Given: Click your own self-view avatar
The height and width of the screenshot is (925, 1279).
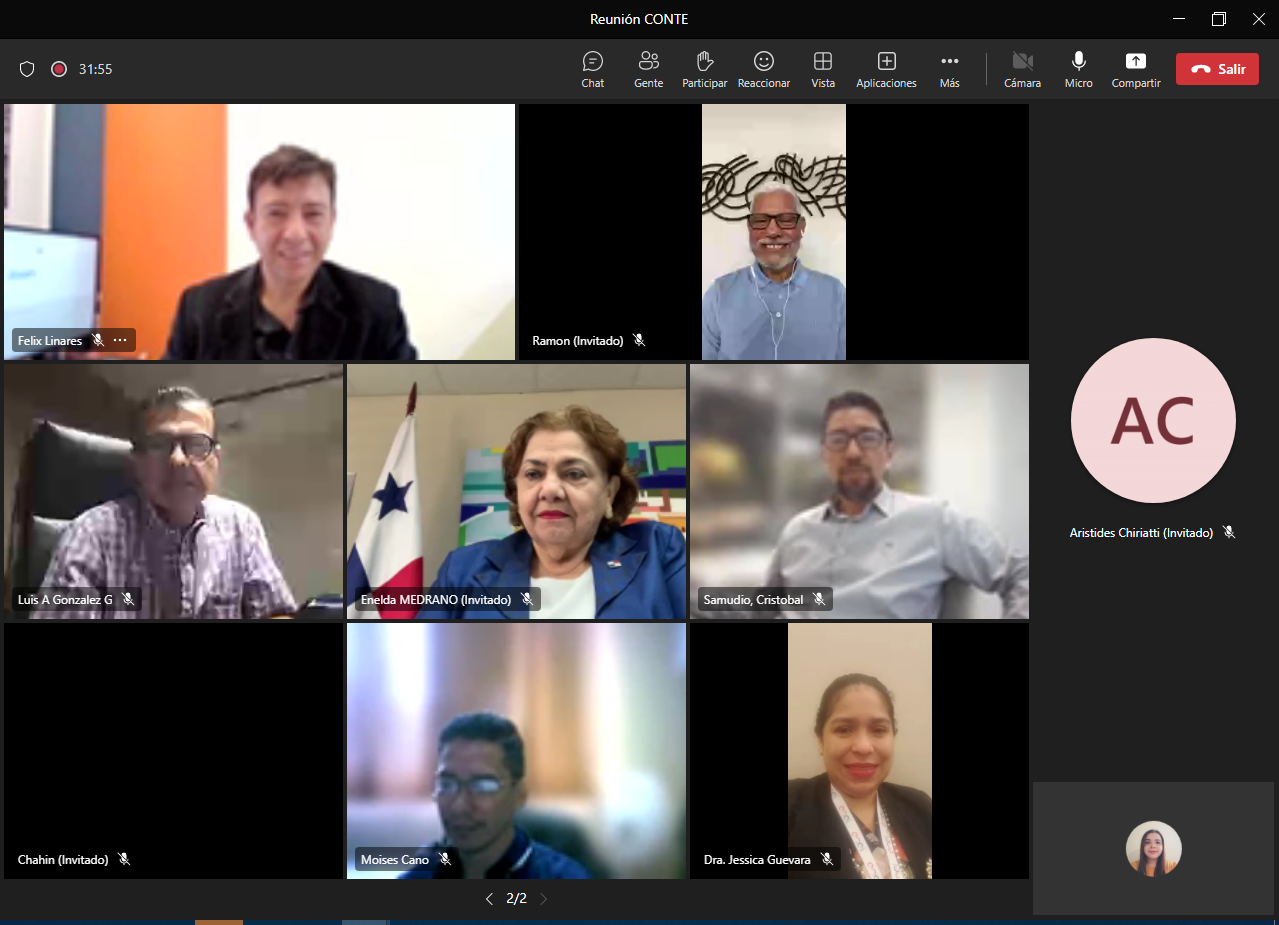Looking at the screenshot, I should [x=1153, y=848].
